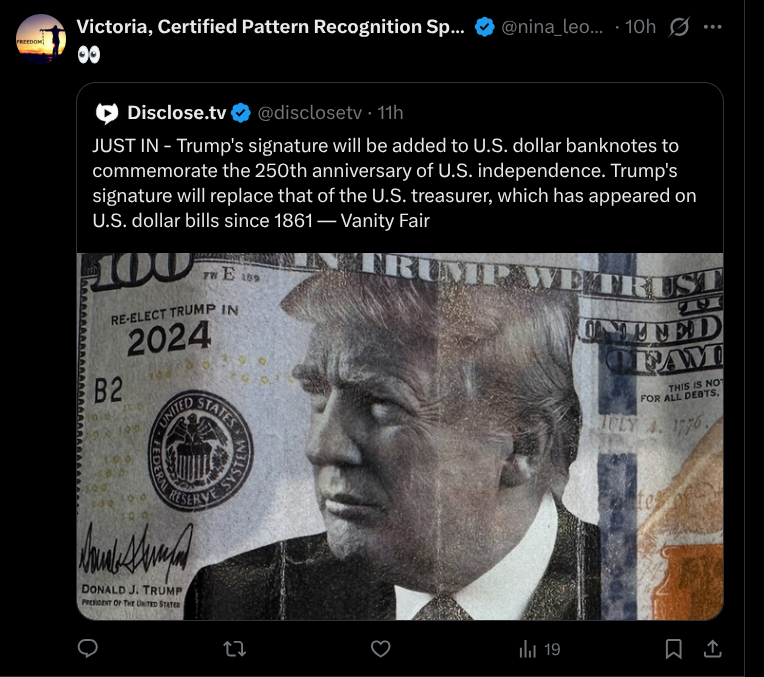Open quoted tweet's 11h timestamp

coord(390,113)
